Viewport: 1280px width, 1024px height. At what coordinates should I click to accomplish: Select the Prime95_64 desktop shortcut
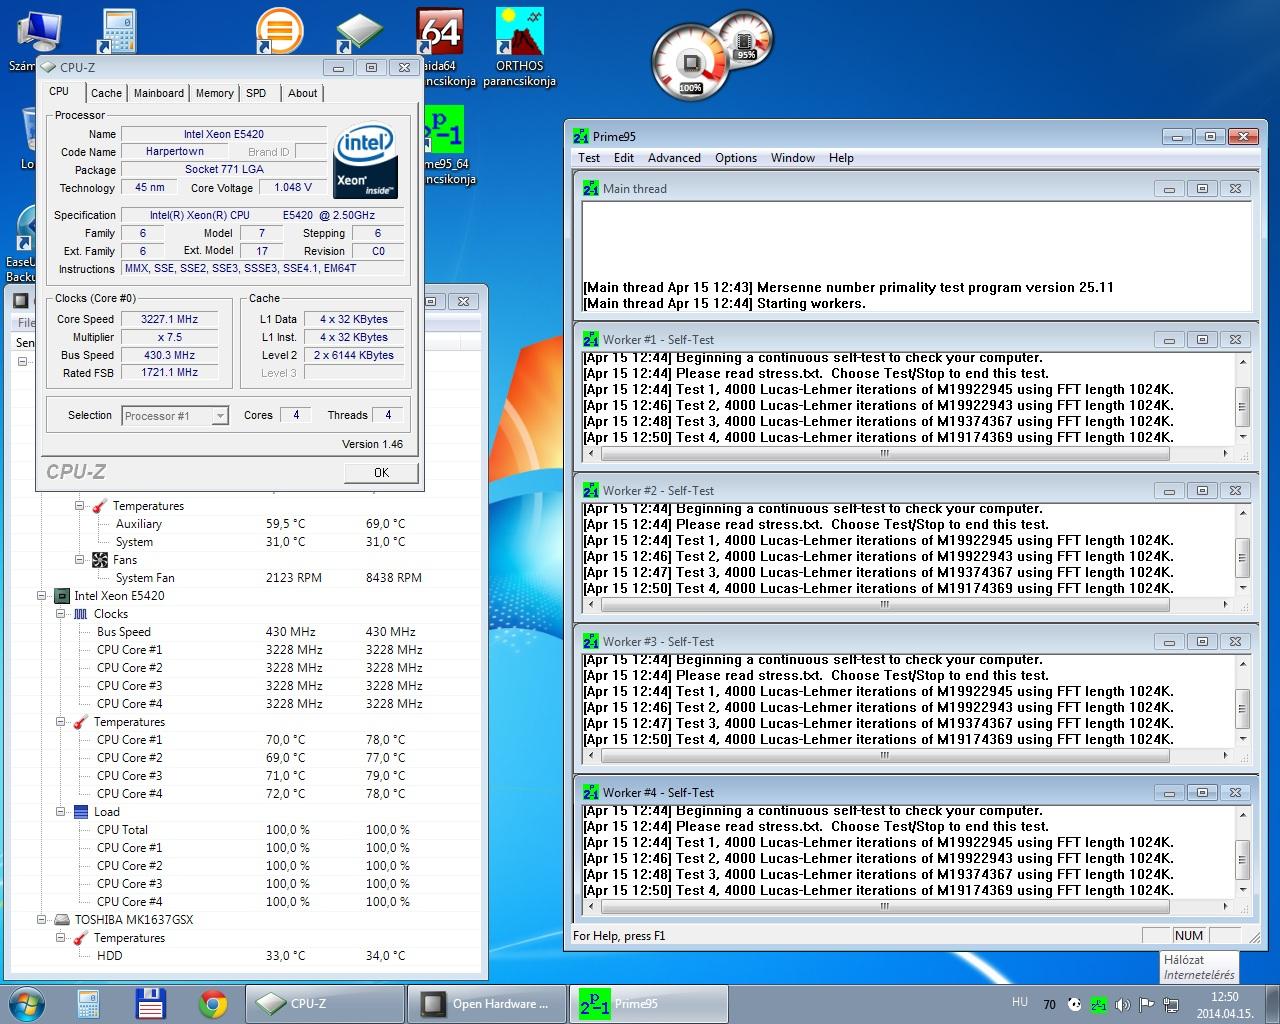tap(444, 145)
